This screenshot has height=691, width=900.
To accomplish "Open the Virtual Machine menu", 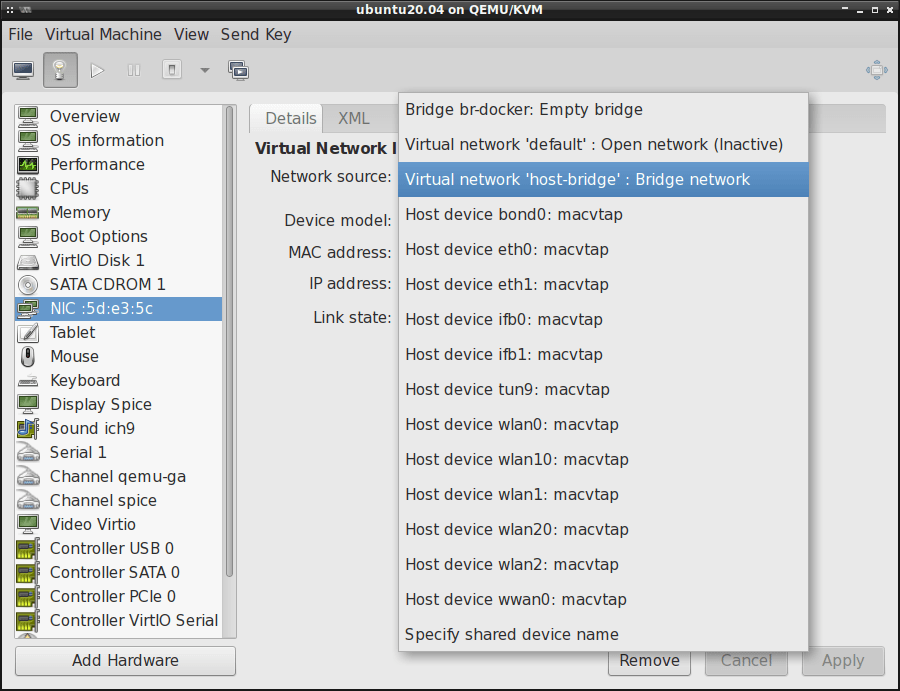I will [x=103, y=34].
